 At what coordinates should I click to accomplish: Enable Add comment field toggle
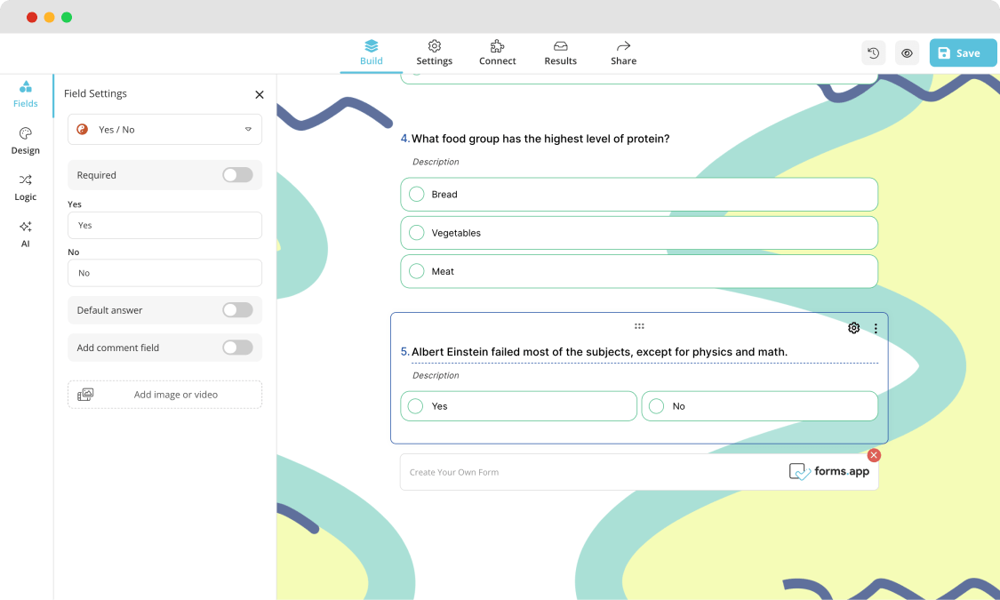coord(237,348)
